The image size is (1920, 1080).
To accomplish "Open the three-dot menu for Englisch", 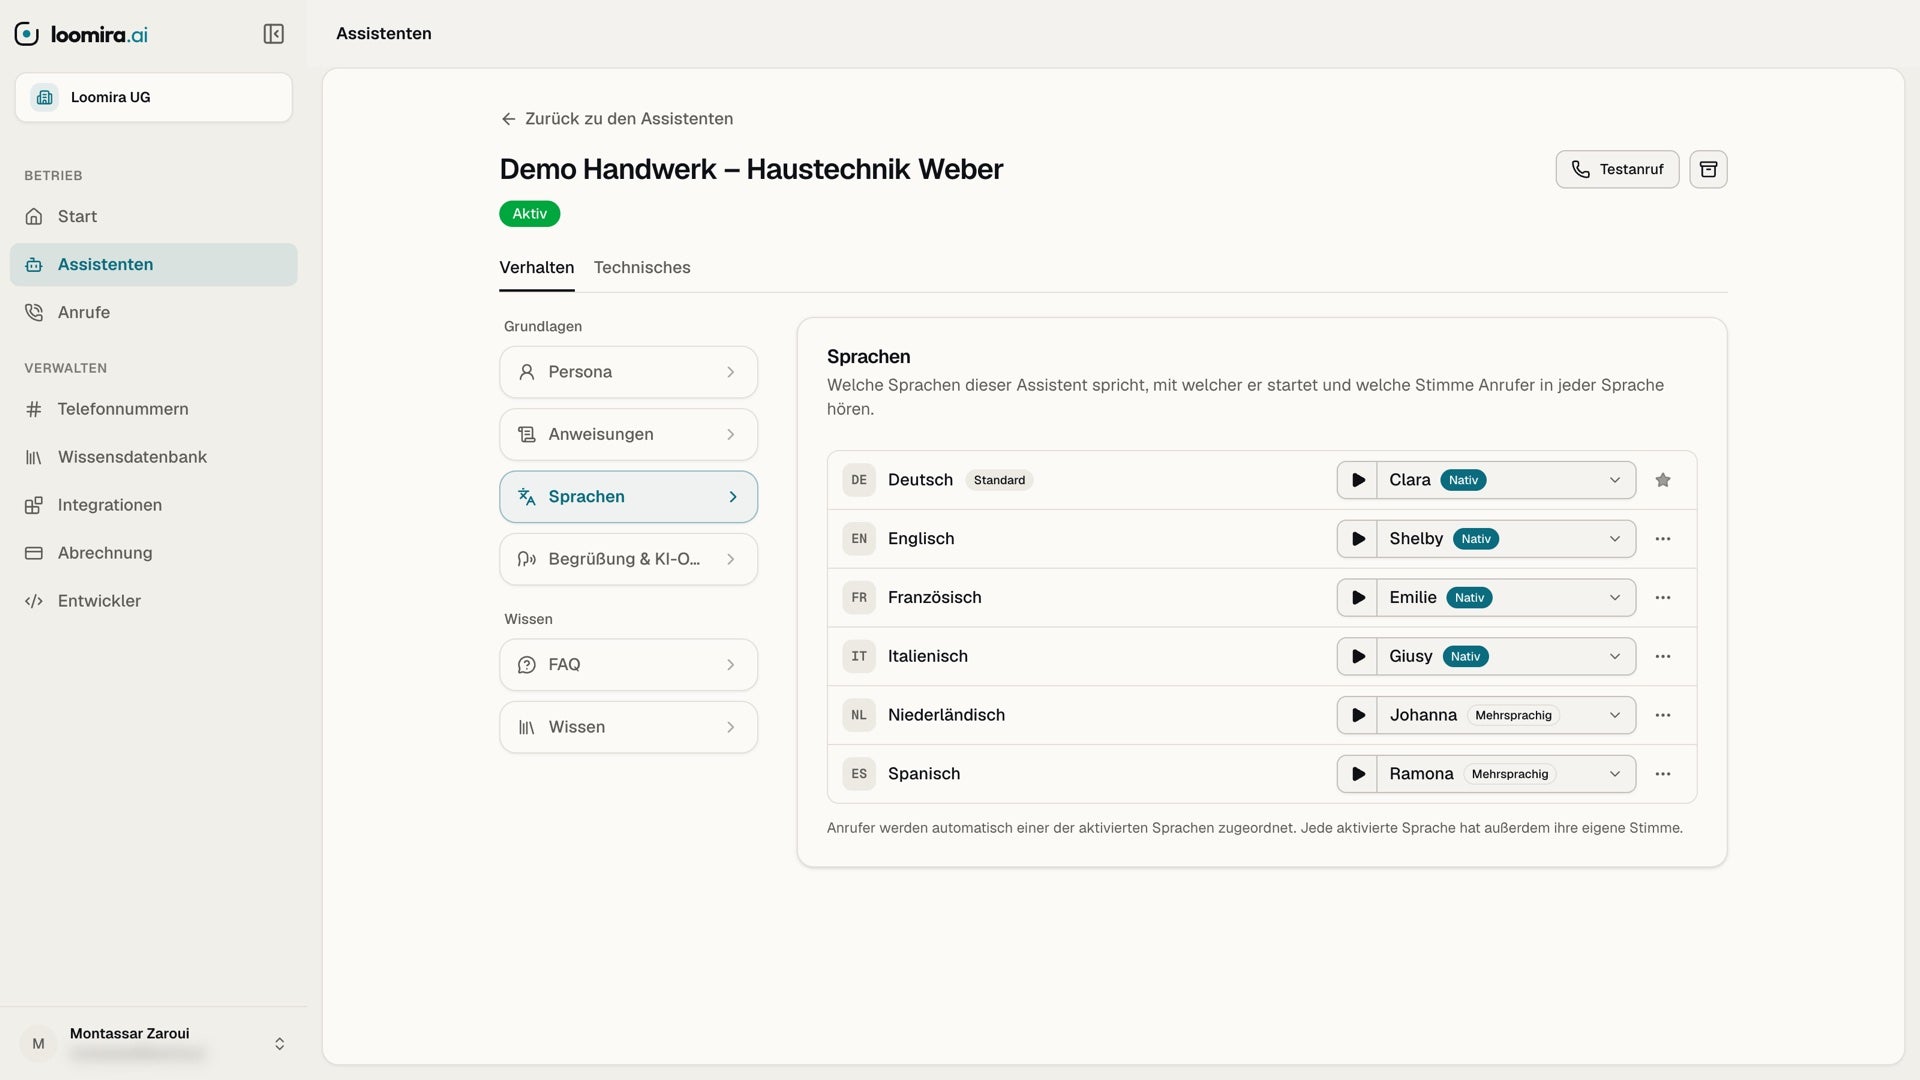I will pyautogui.click(x=1663, y=539).
